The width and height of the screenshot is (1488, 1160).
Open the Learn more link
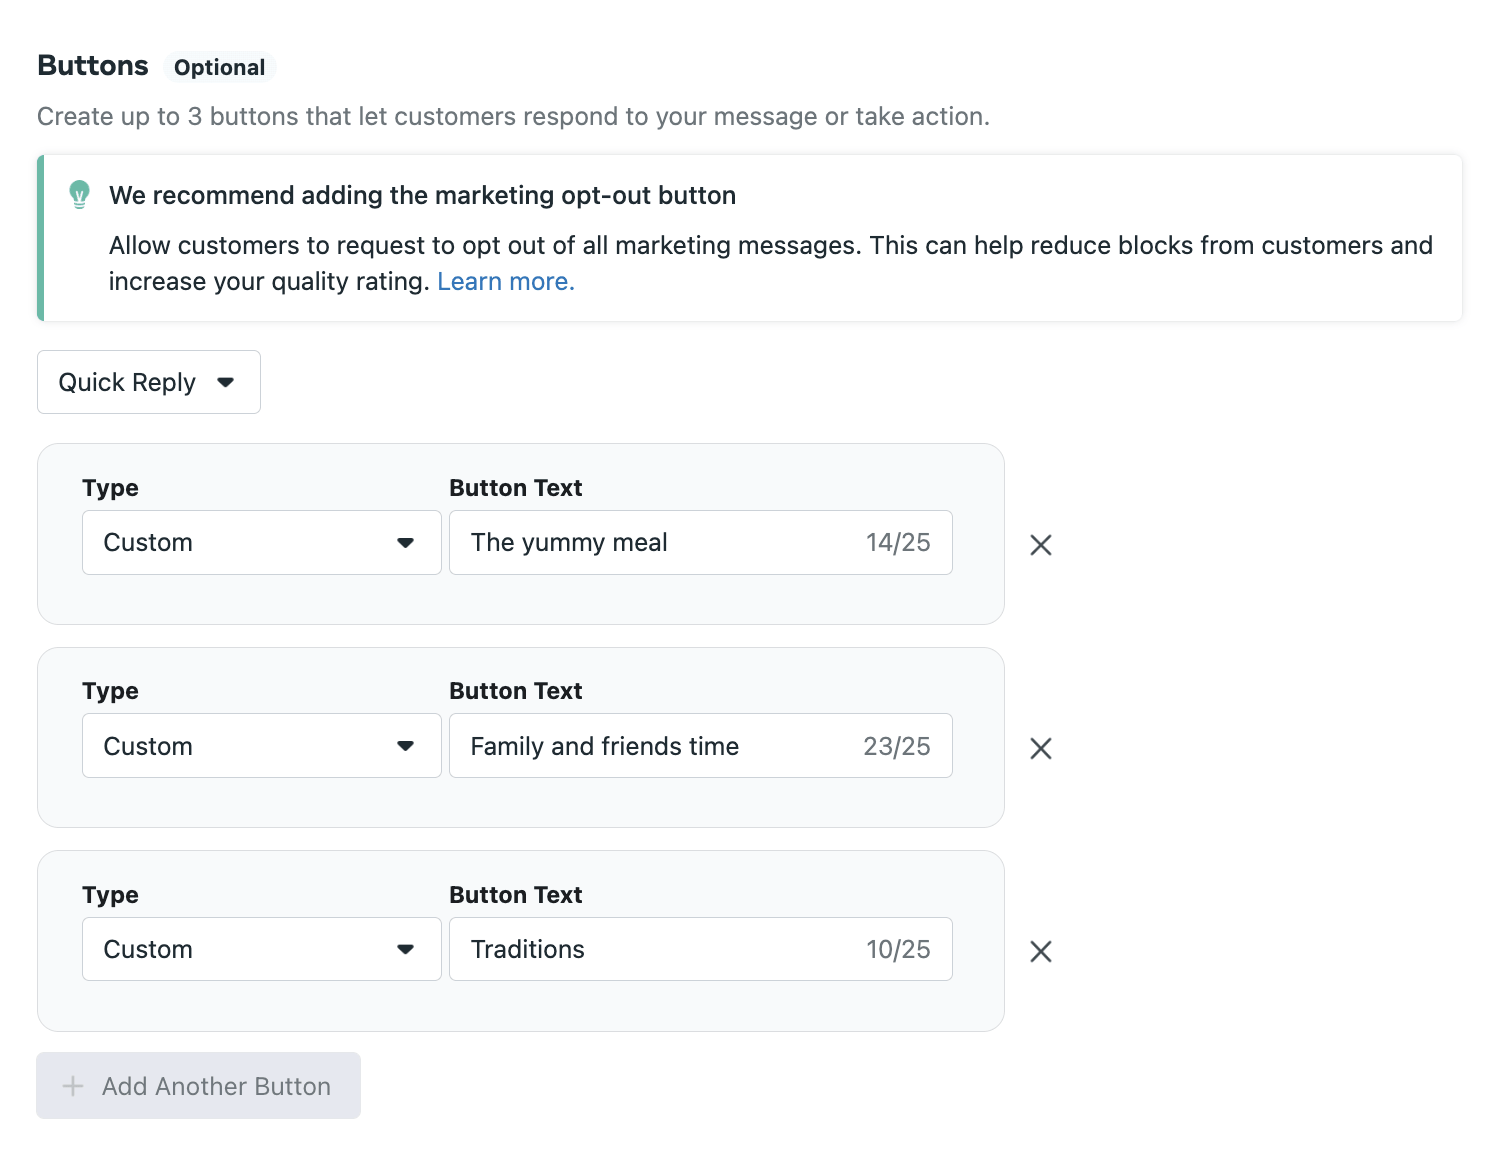tap(505, 282)
